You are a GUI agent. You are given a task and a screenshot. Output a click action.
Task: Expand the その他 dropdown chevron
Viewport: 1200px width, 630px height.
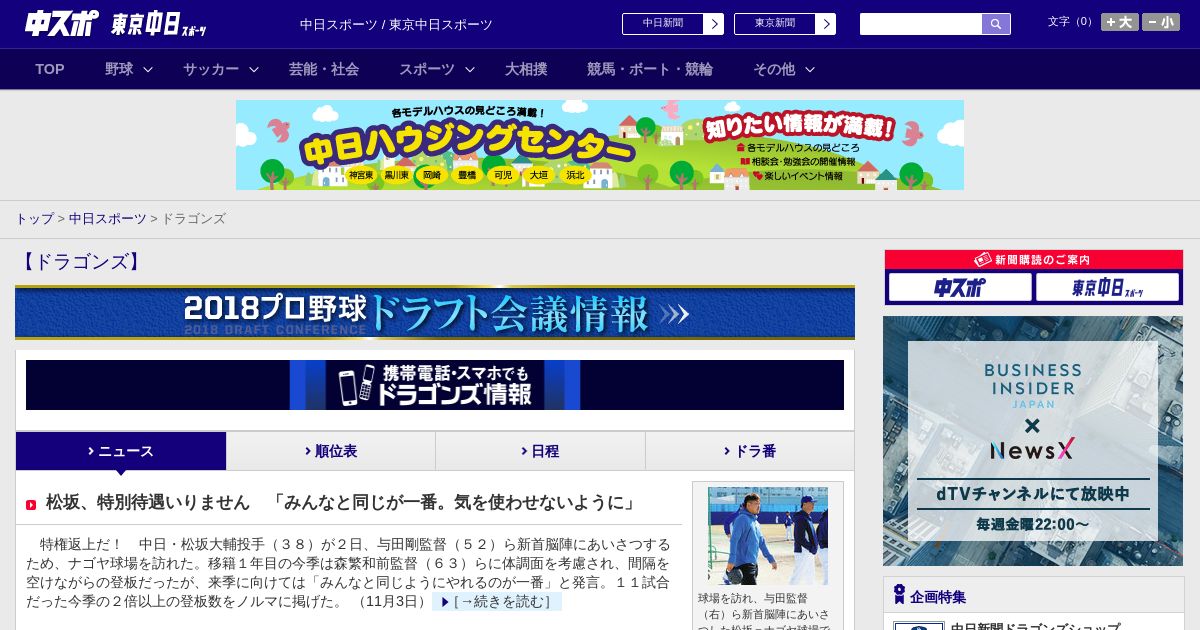(x=810, y=69)
